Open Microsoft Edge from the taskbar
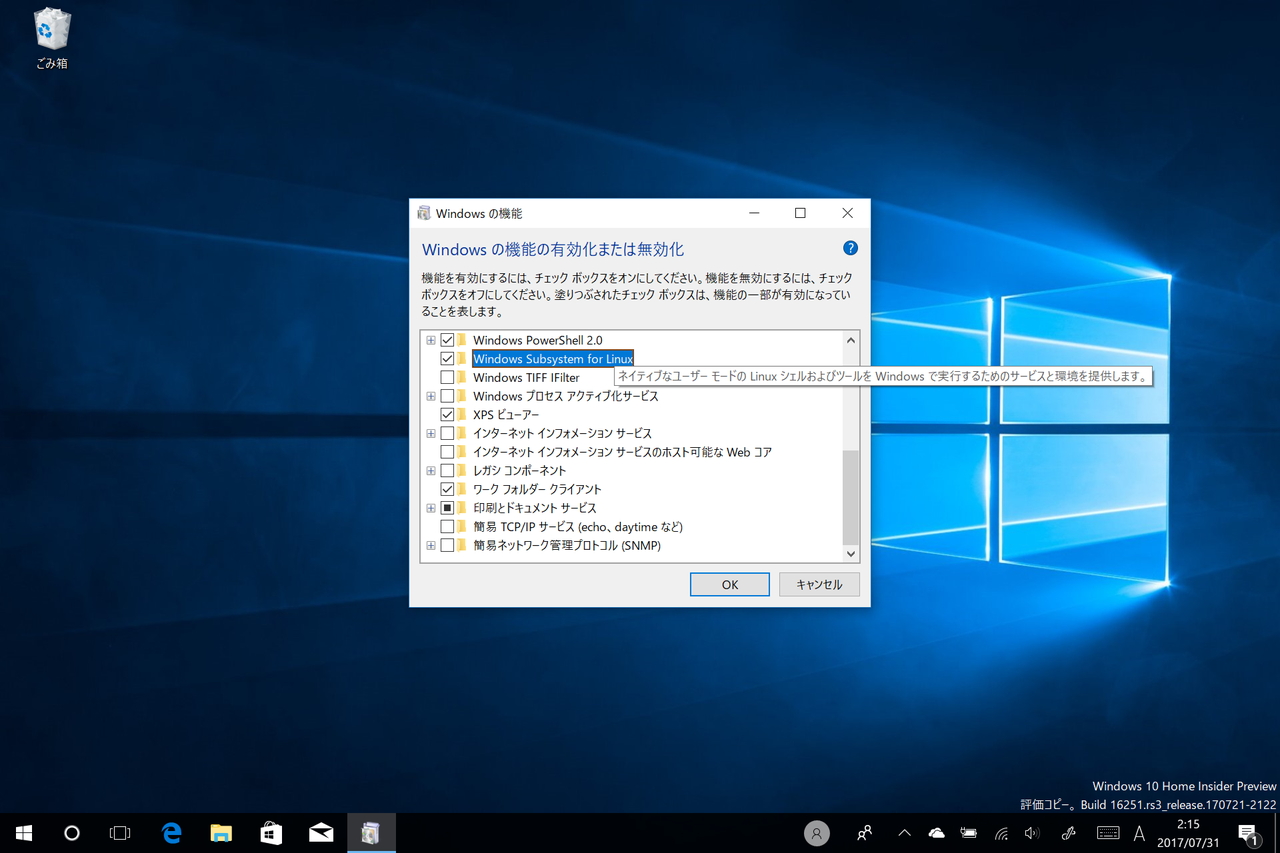This screenshot has width=1280, height=853. tap(171, 832)
